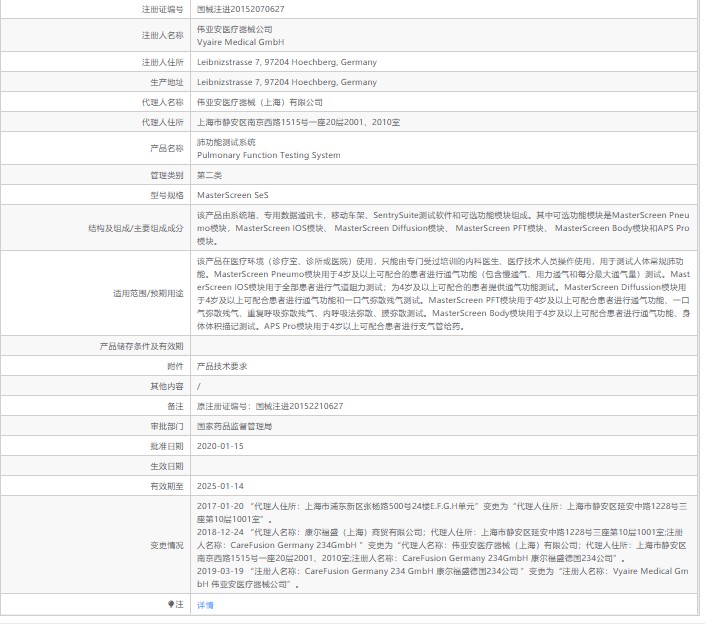705x624 pixels.
Task: Click the 注册人住所 Leibnizstrasse address value
Action: 287,62
